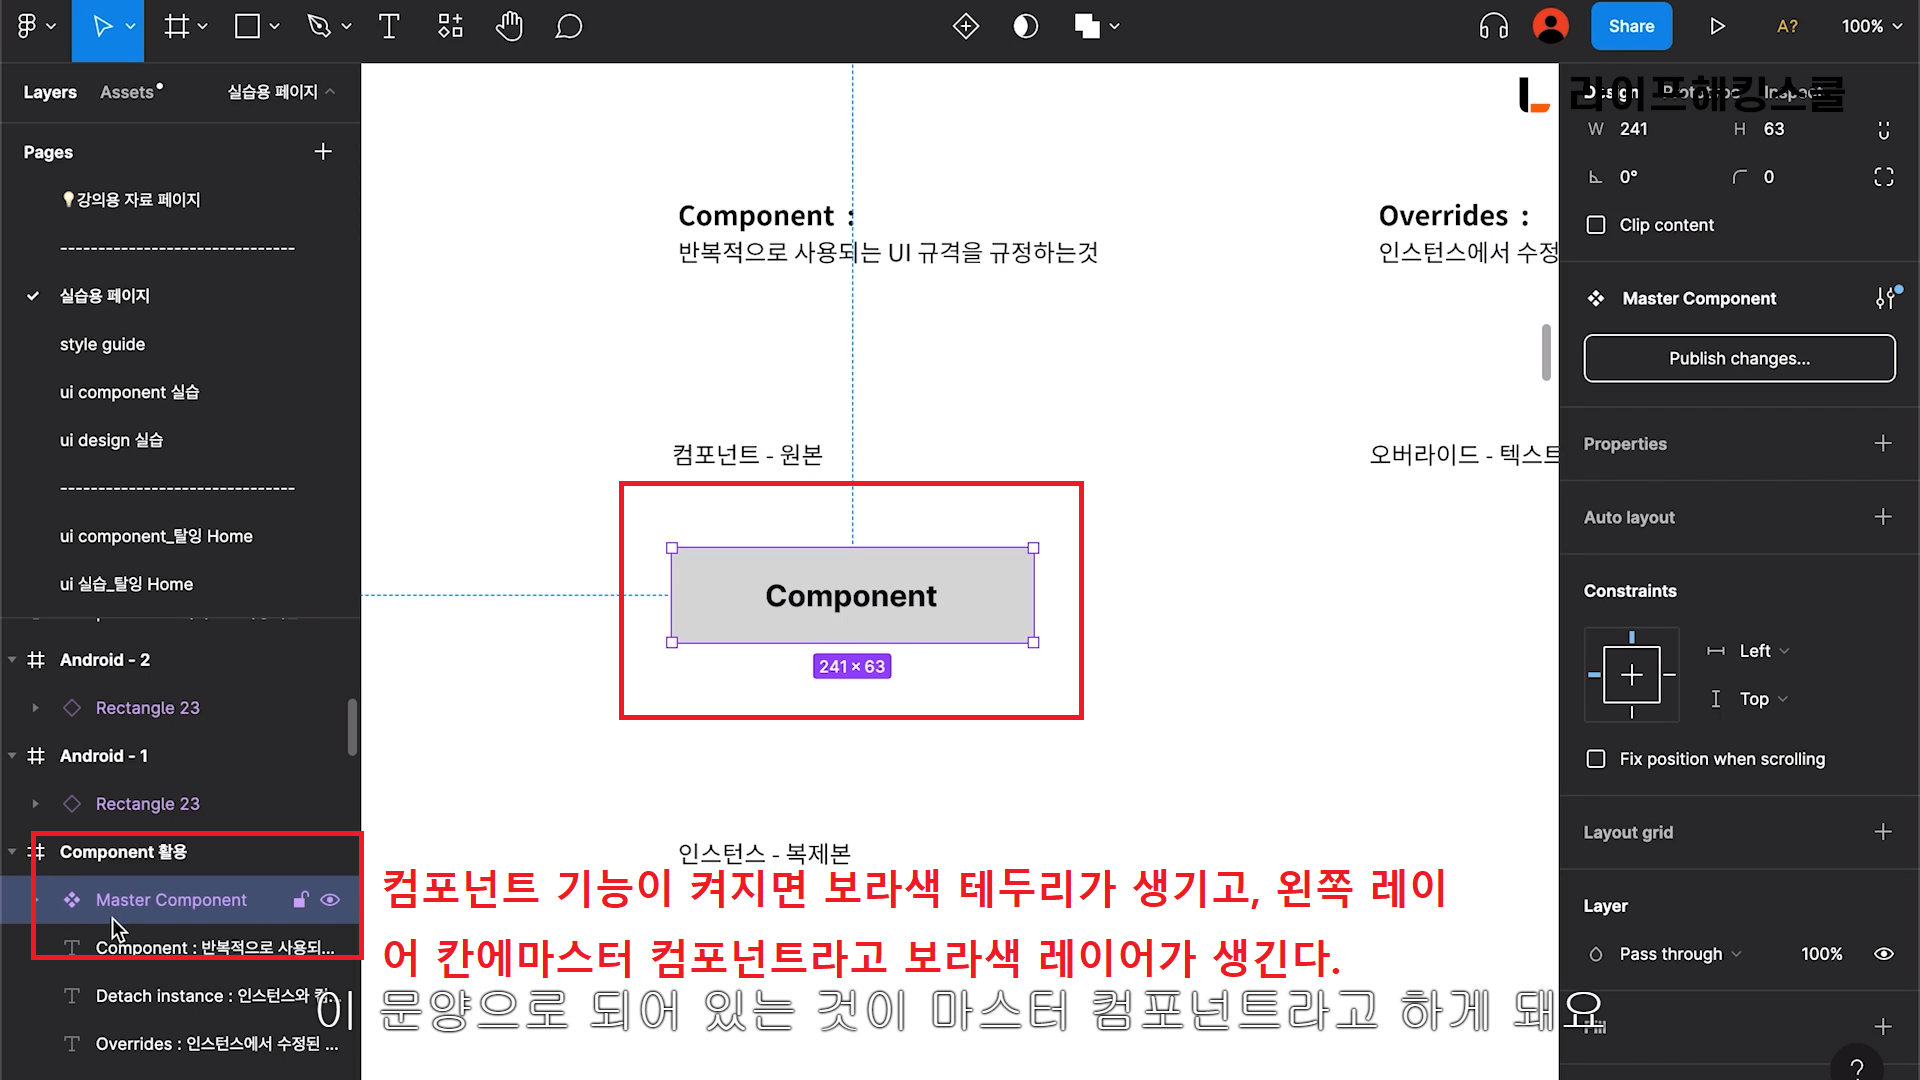Switch to the Layers tab

coord(50,92)
